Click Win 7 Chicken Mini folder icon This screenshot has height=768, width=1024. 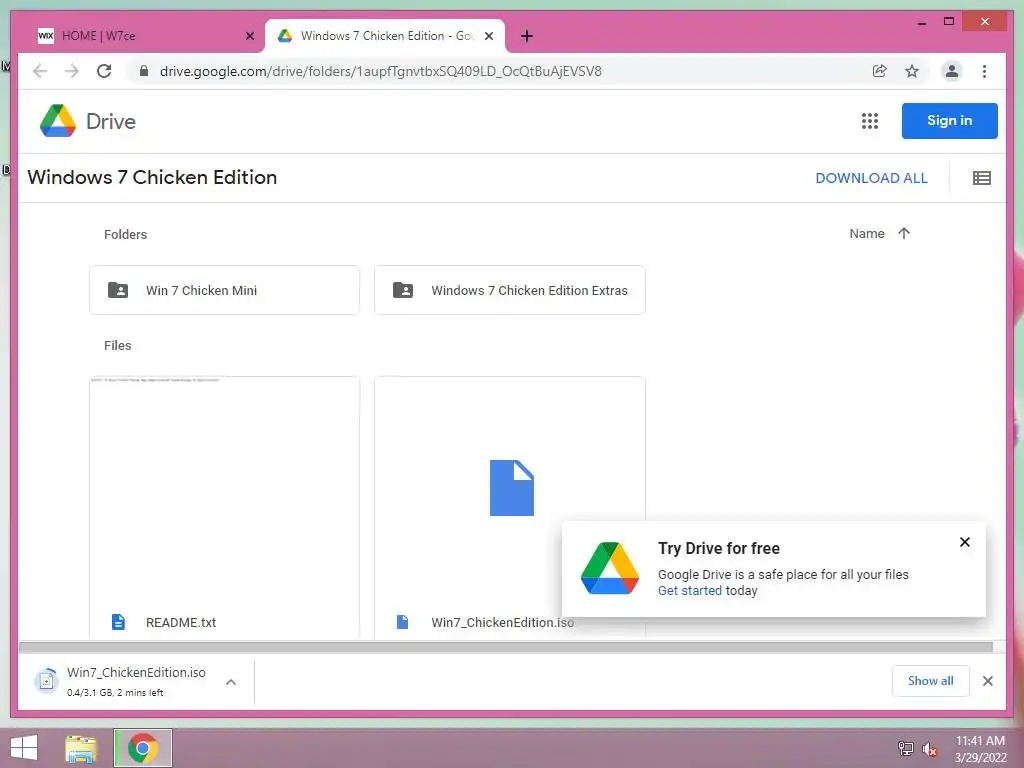pos(118,290)
